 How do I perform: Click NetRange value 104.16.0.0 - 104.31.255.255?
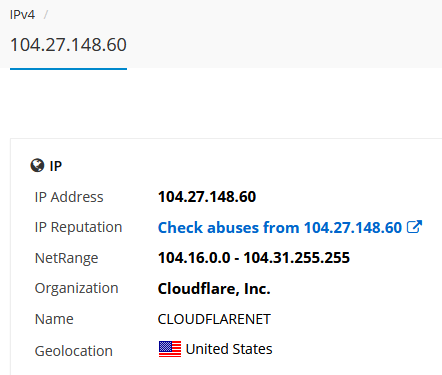(x=254, y=258)
